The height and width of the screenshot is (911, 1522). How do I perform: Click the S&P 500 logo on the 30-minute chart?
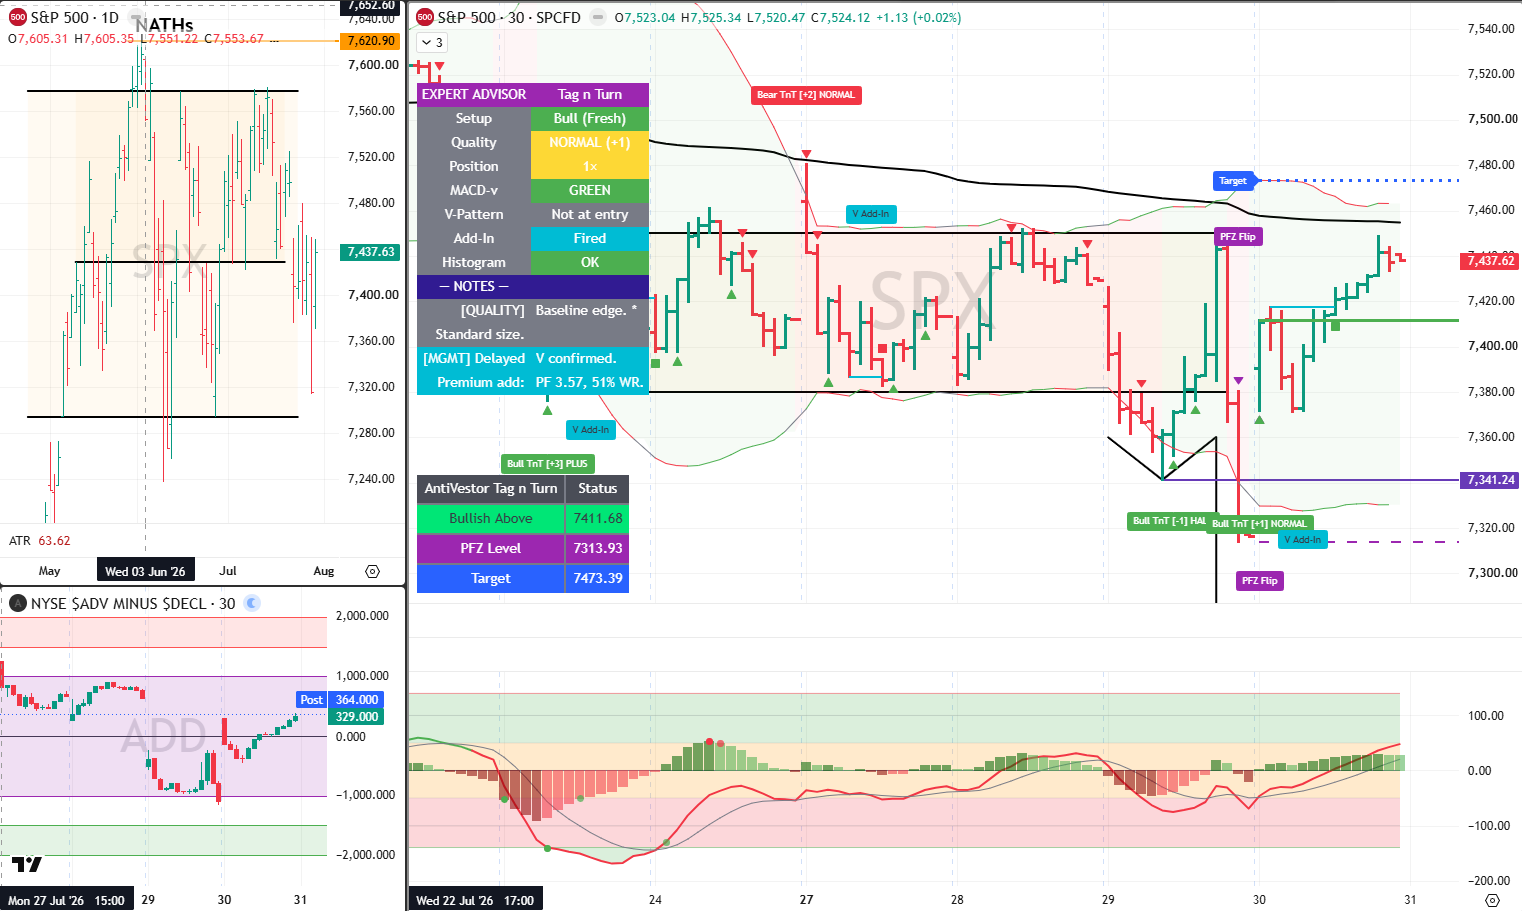pyautogui.click(x=425, y=17)
